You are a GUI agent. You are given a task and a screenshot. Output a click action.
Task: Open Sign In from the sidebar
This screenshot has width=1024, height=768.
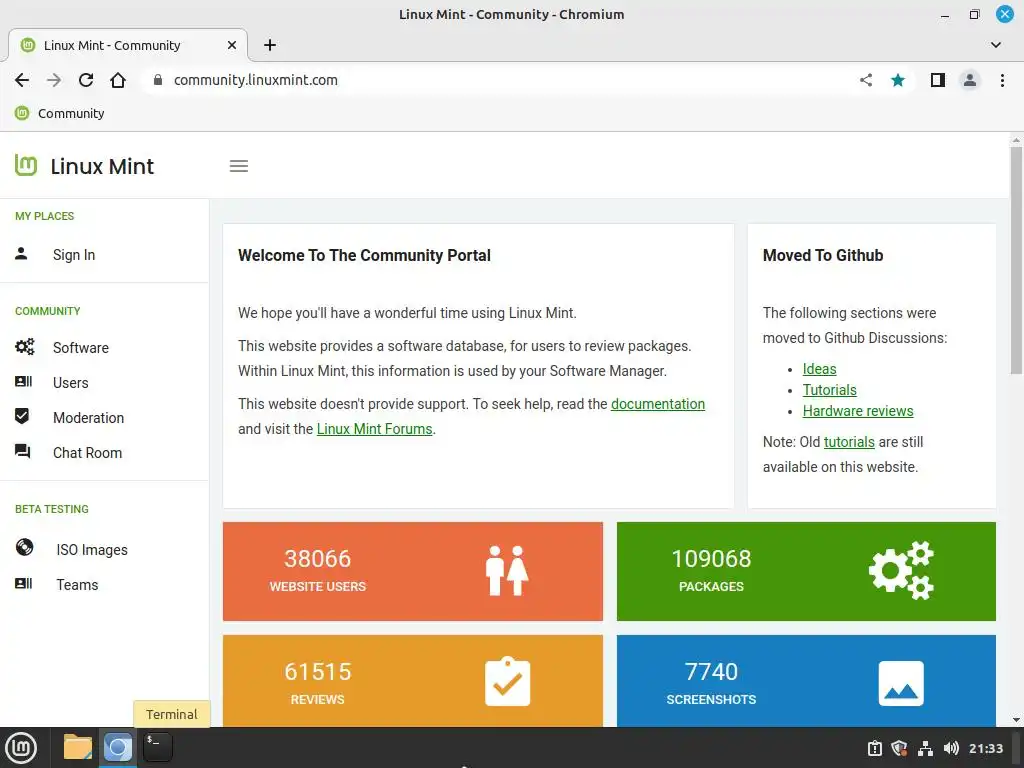point(74,255)
